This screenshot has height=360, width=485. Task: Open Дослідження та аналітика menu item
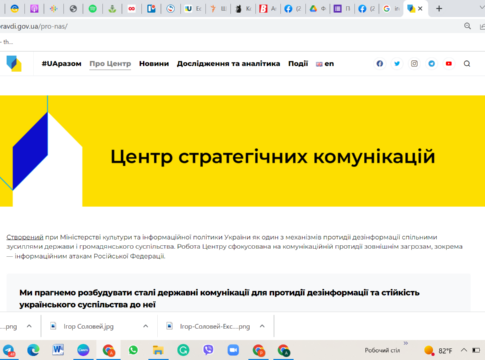tap(228, 63)
